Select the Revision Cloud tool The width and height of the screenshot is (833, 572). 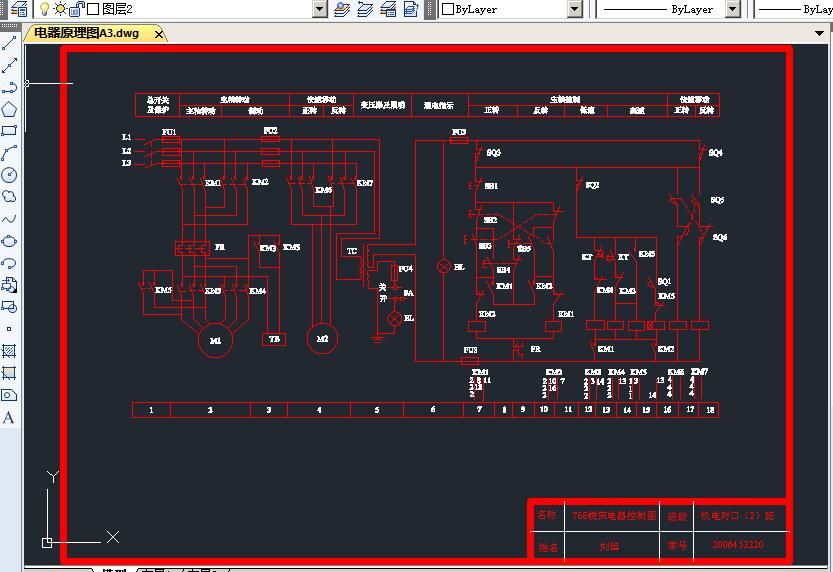[10, 197]
